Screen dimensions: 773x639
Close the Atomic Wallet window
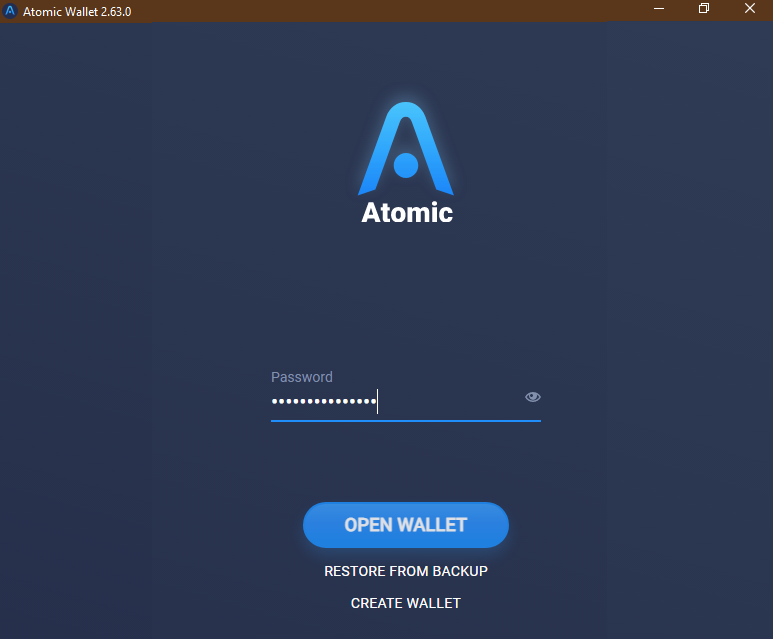750,9
